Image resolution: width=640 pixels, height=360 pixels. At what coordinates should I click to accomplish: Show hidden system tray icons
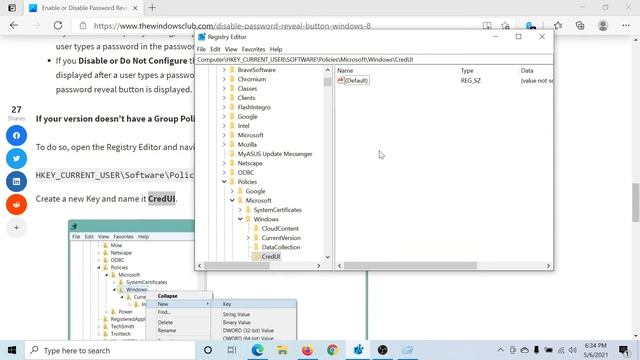(x=500, y=350)
